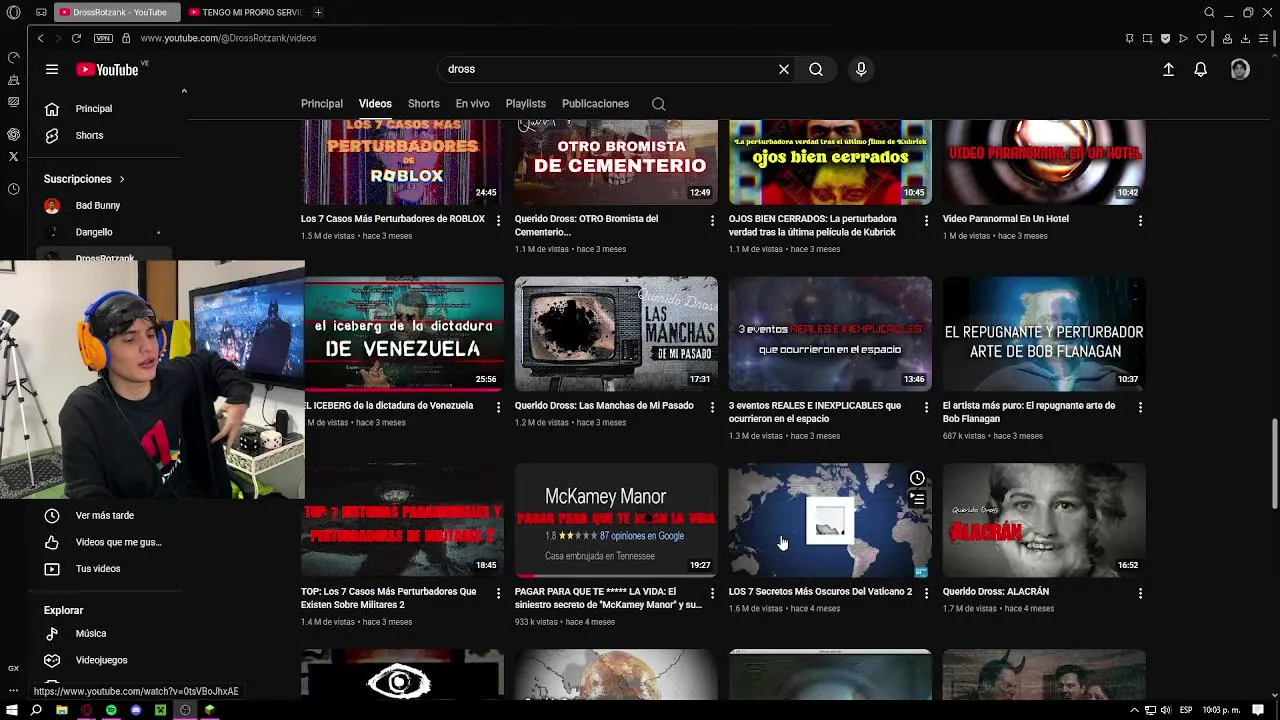The width and height of the screenshot is (1280, 720).
Task: Go back in browser history
Action: [x=40, y=38]
